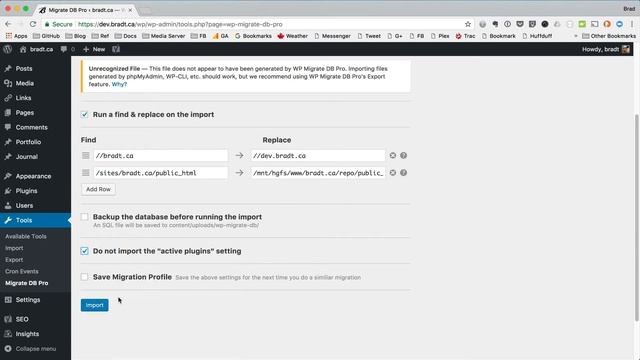Reload the page
Image resolution: width=640 pixels, height=360 pixels.
coord(33,24)
